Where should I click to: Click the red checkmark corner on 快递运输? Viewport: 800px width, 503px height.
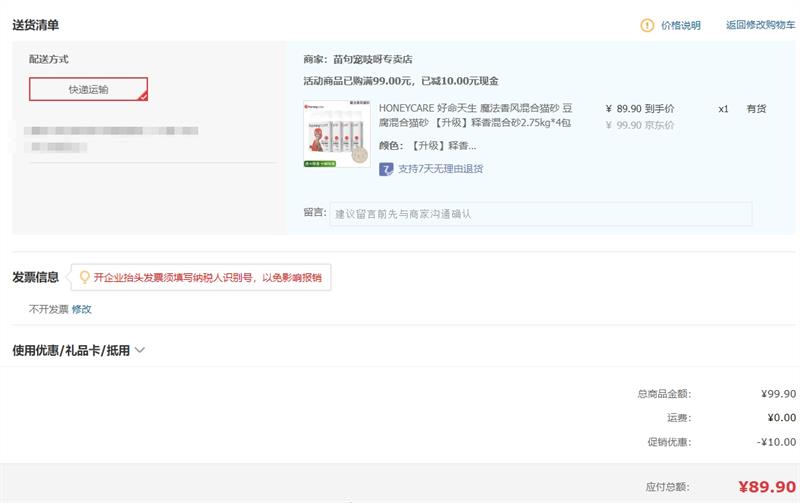point(142,96)
